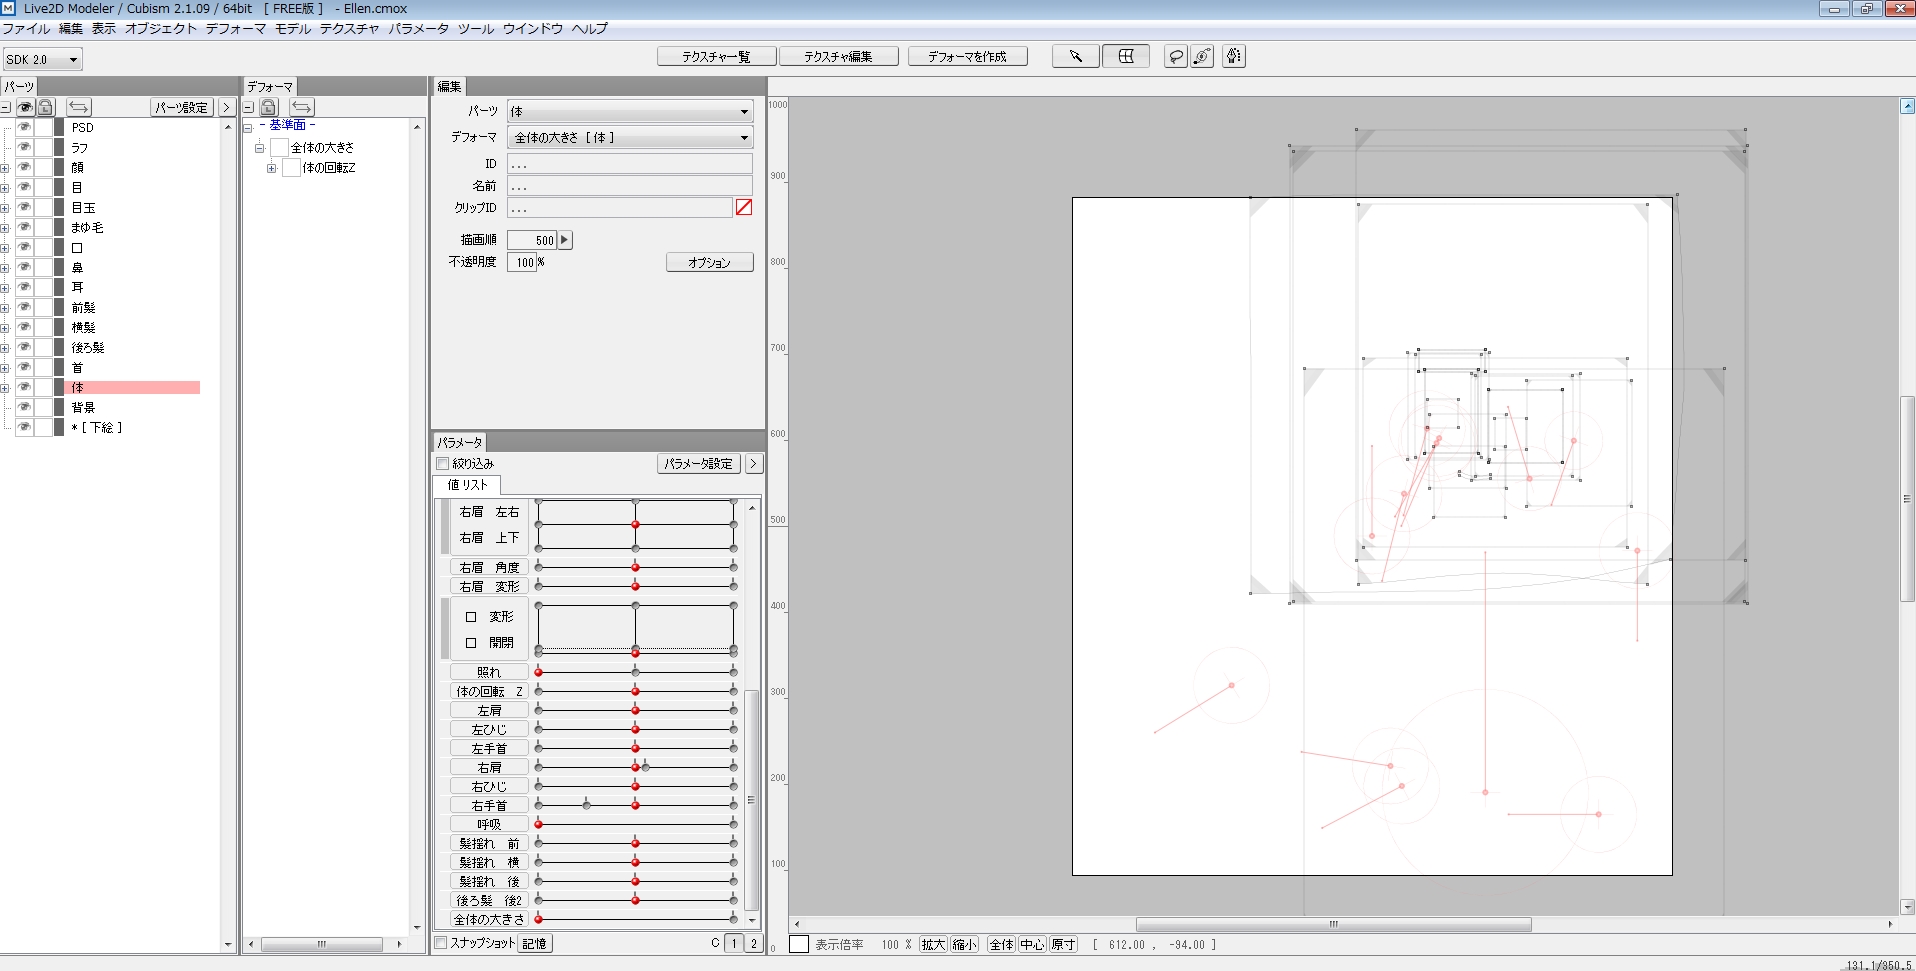Viewport: 1916px width, 971px height.
Task: Reset to actual size with 原寸 button
Action: (1063, 944)
